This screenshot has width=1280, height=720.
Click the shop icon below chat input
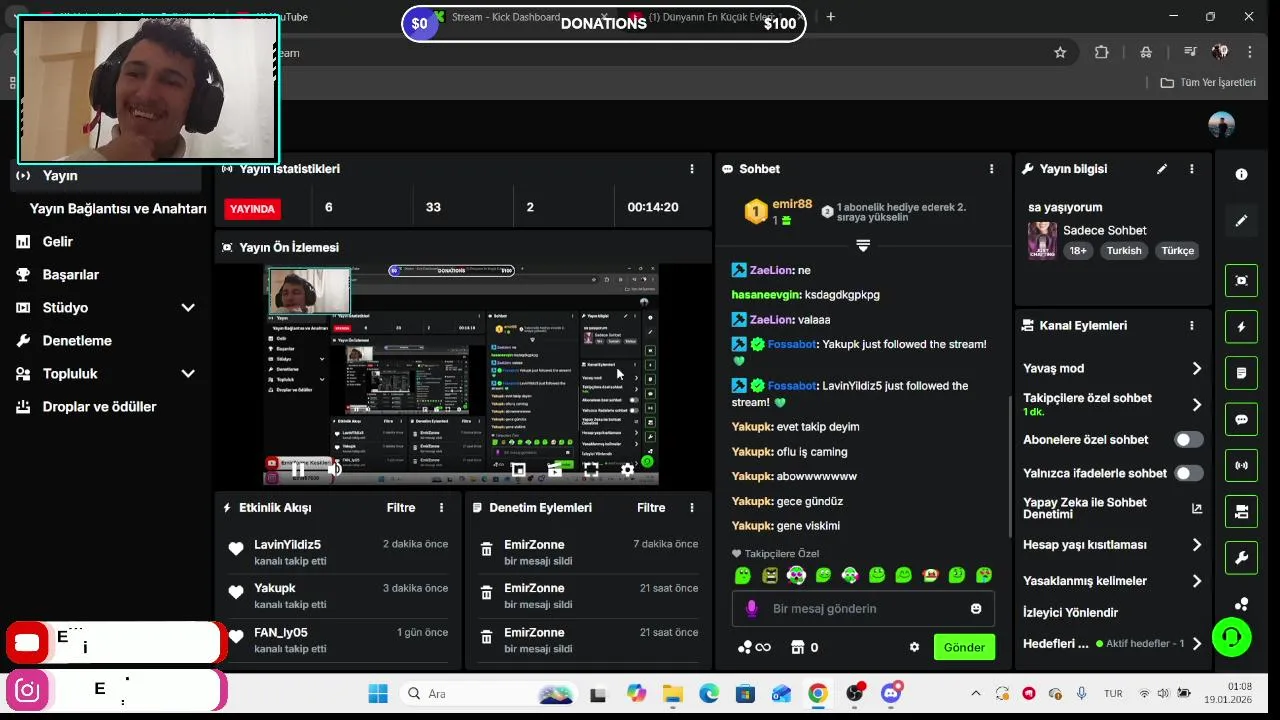(x=797, y=647)
